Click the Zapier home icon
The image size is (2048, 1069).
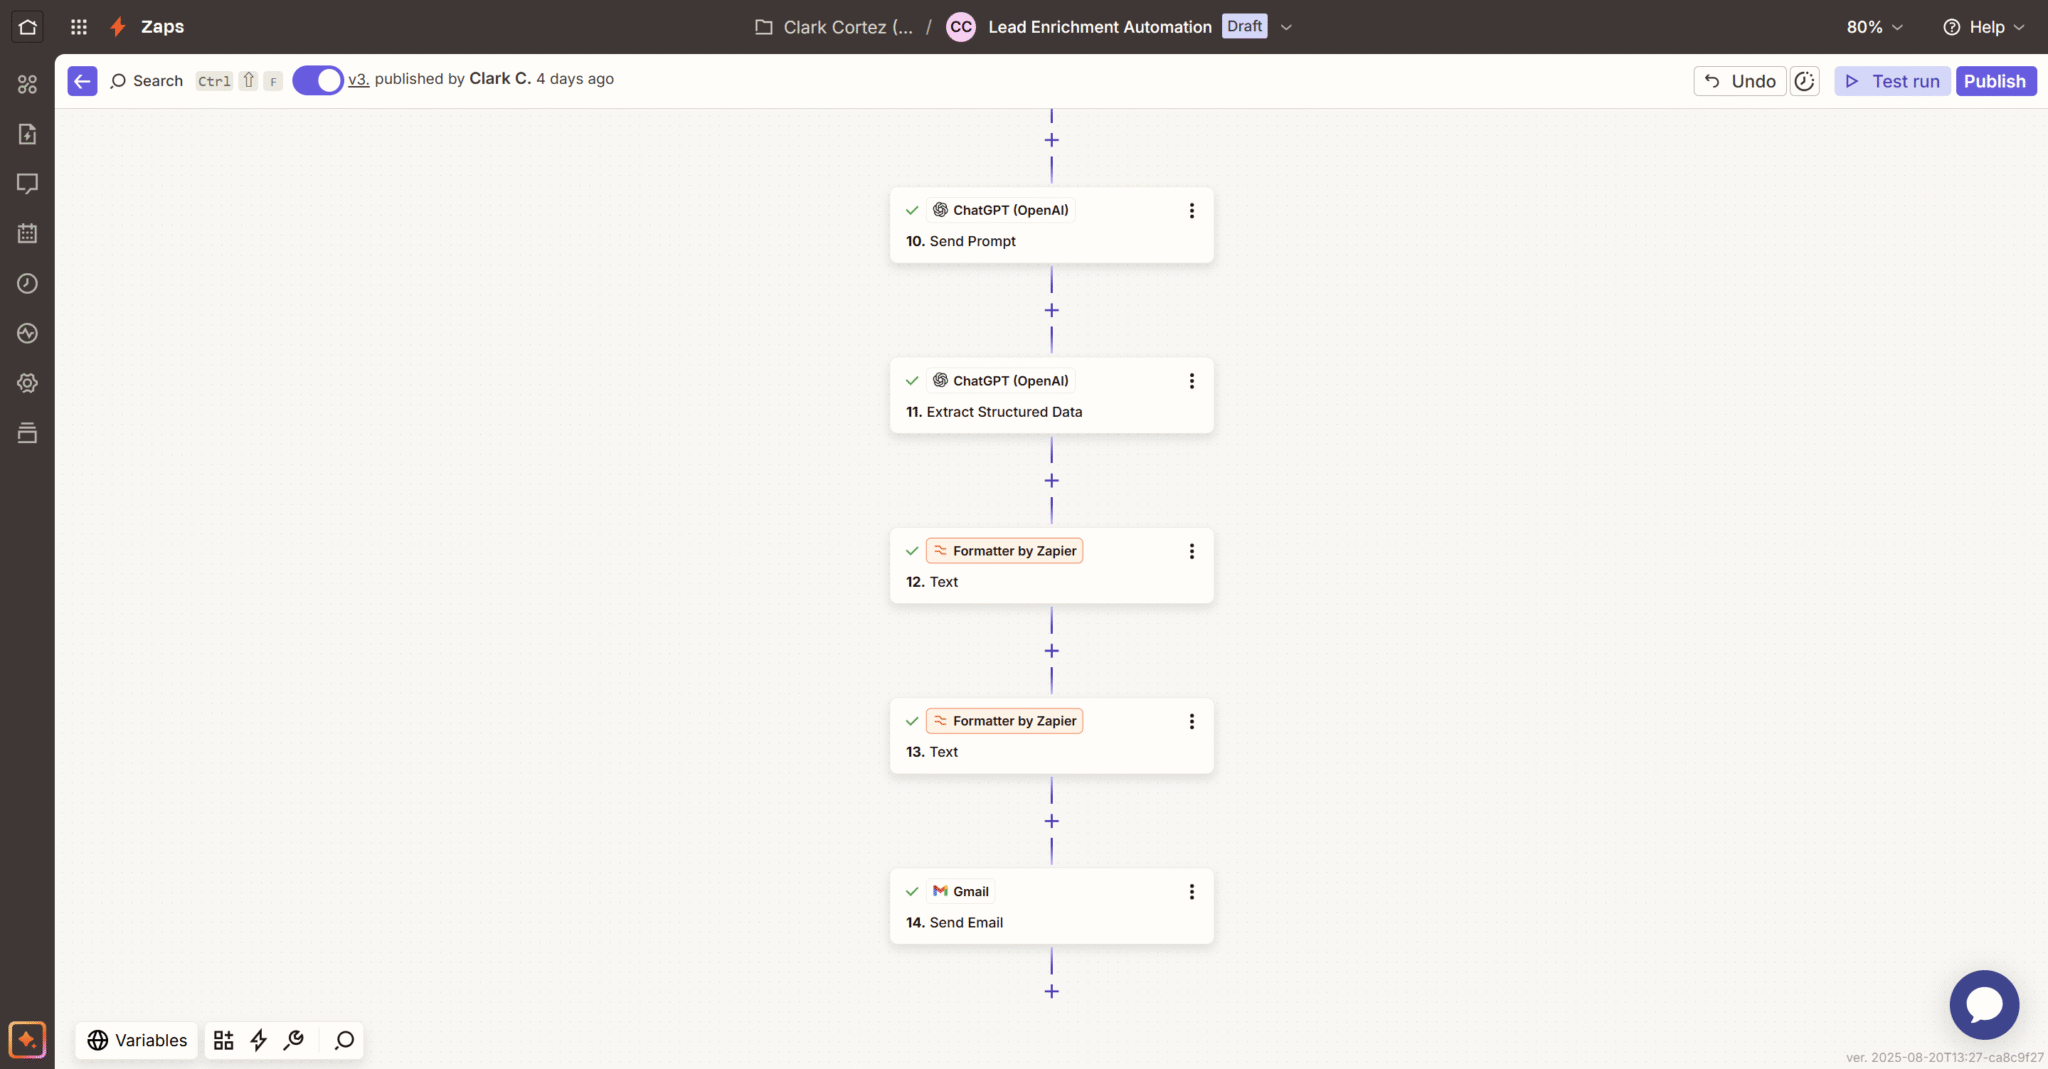(x=27, y=27)
